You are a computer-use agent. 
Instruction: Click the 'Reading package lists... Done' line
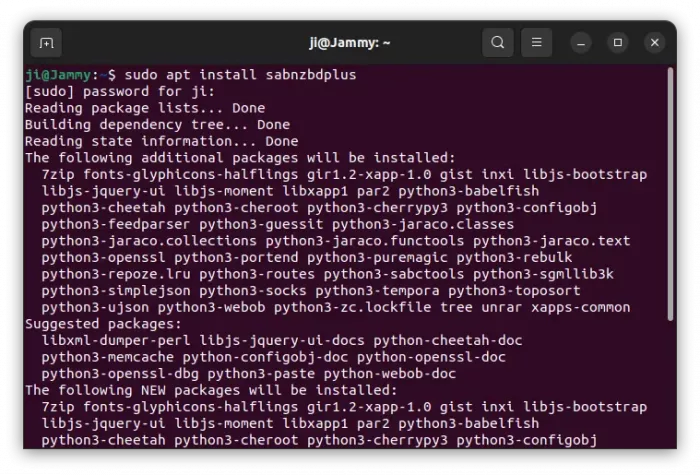pos(145,108)
